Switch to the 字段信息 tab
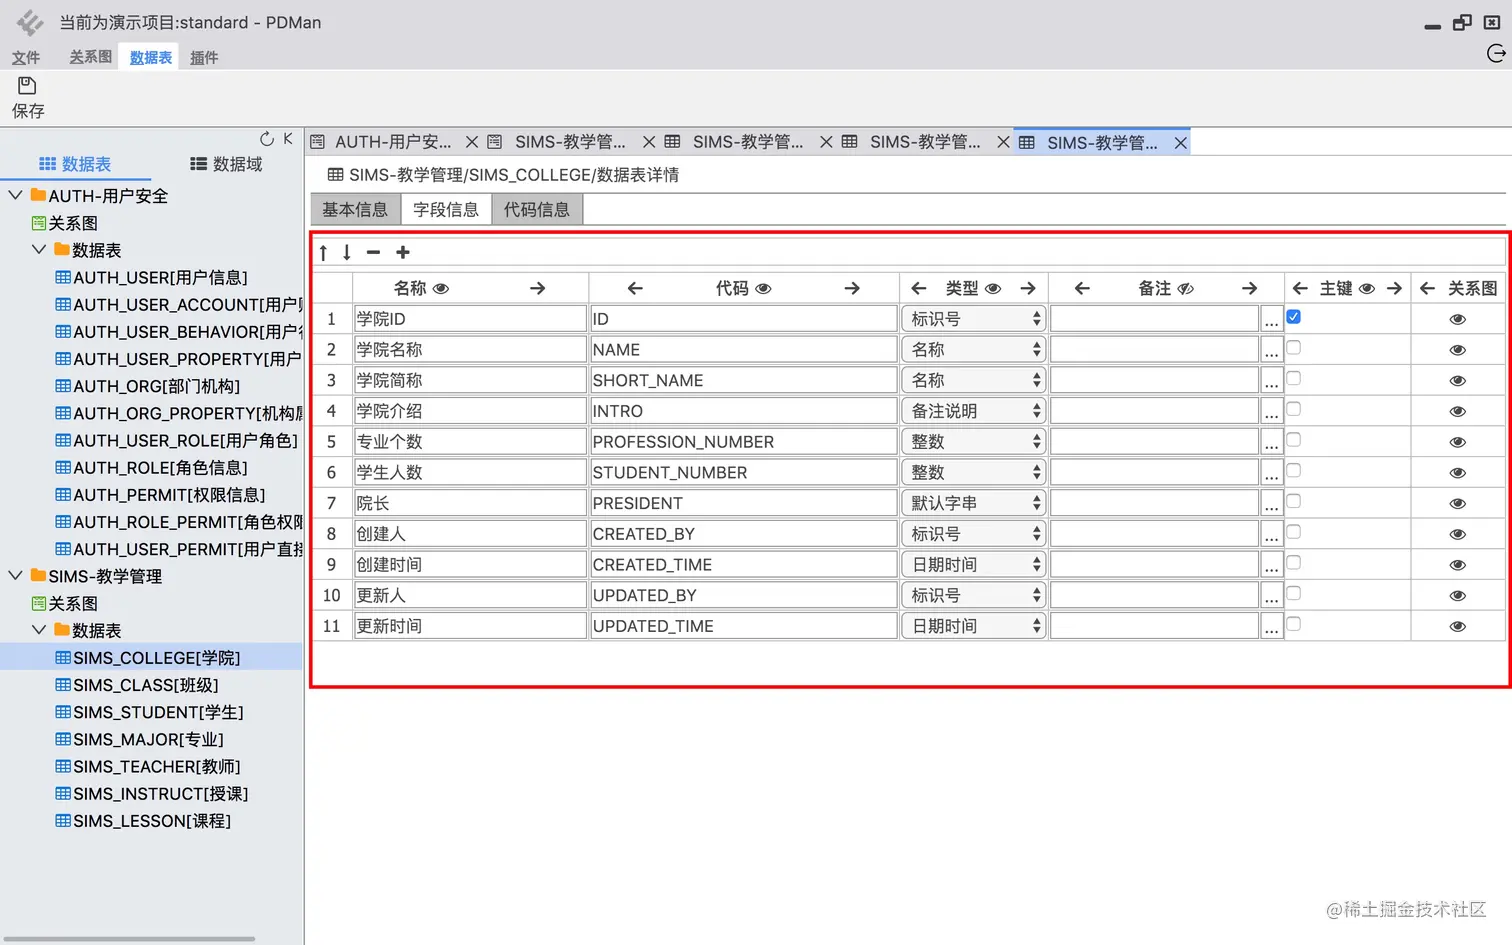1512x945 pixels. [446, 210]
